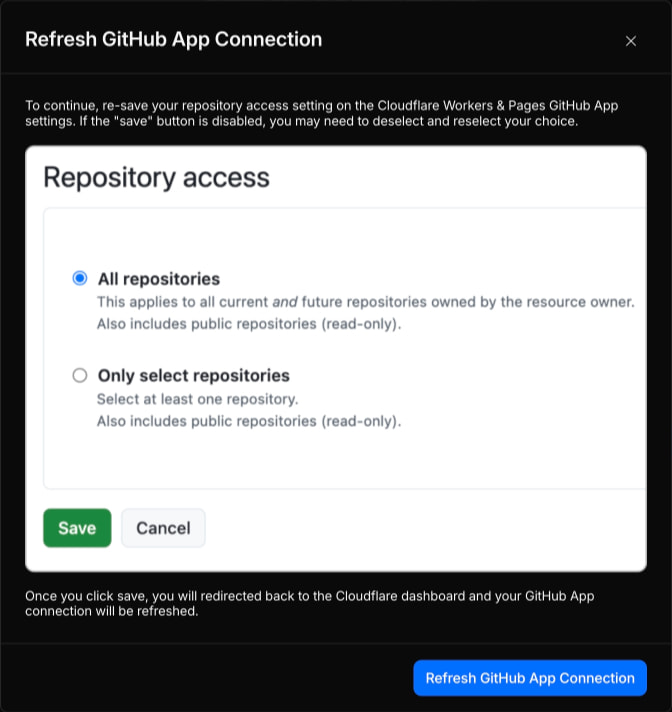Click the 'Once you click save' footer note
Image resolution: width=672 pixels, height=712 pixels.
310,603
